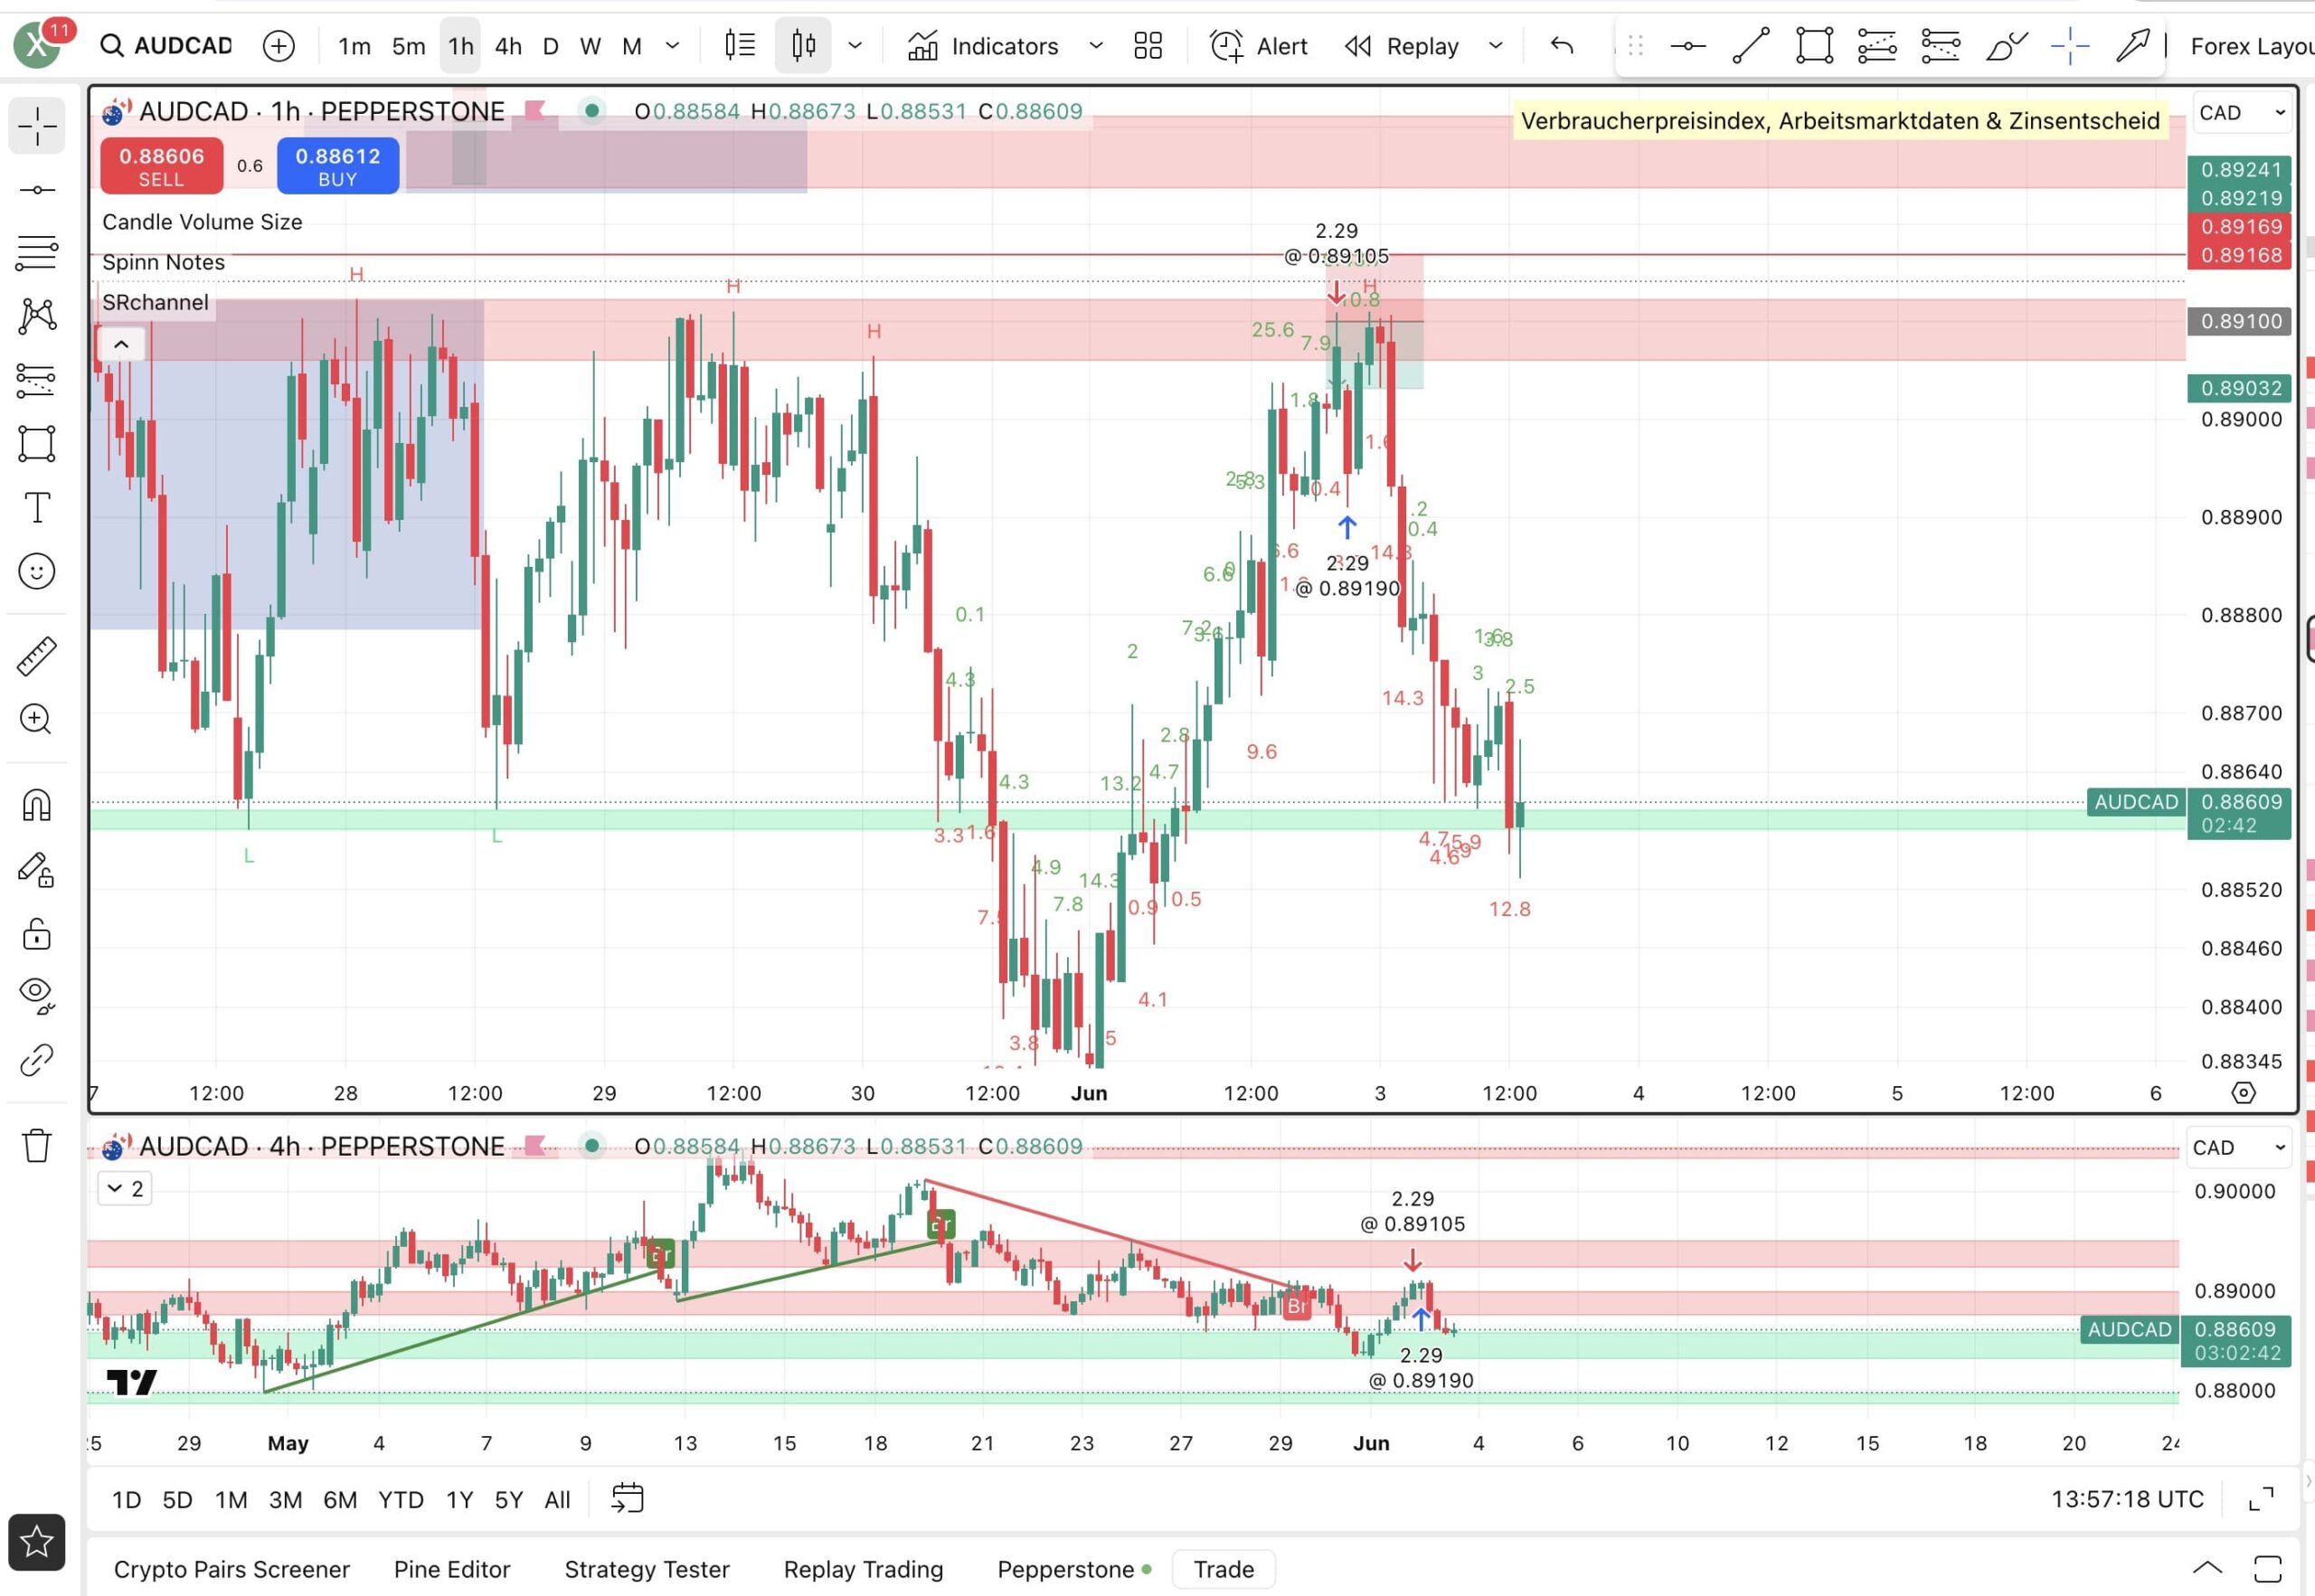The width and height of the screenshot is (2315, 1596).
Task: Click the first bar style icon after timeframes
Action: 740,46
